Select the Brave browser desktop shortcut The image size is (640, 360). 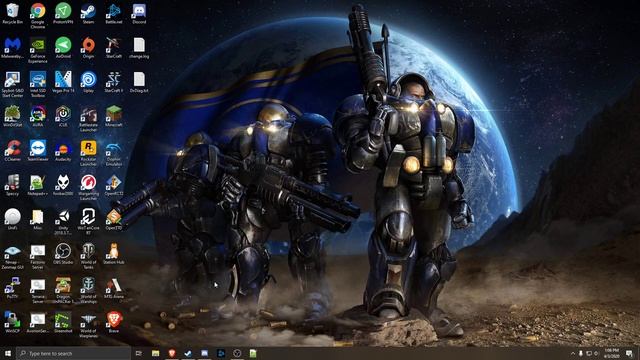(113, 322)
